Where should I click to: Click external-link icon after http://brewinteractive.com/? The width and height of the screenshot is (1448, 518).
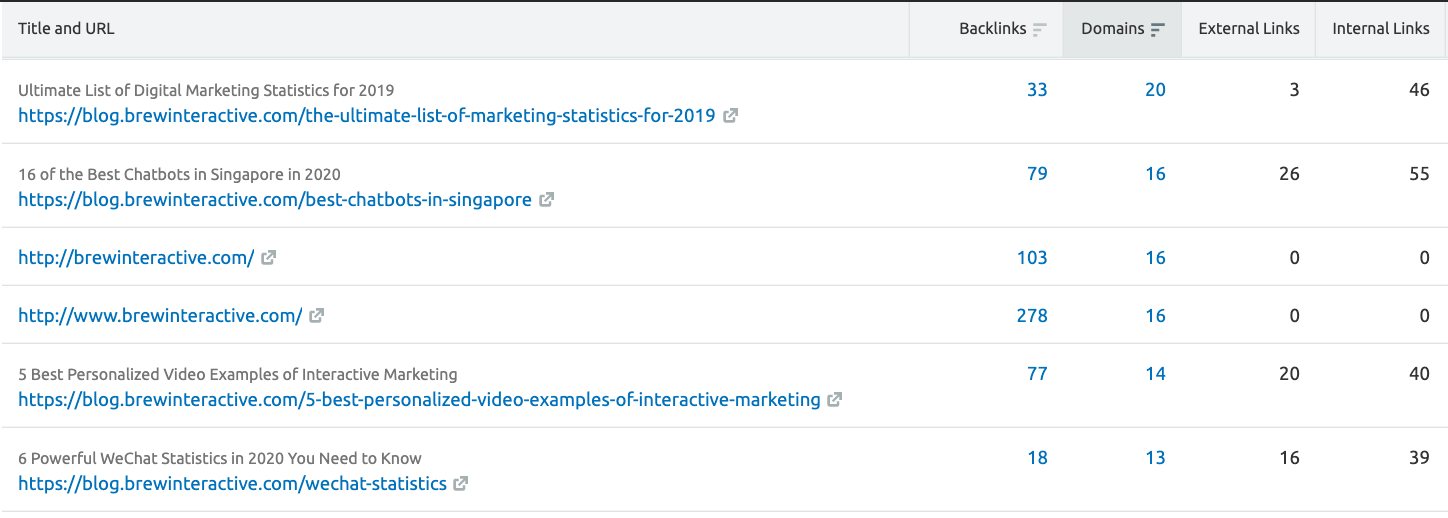(268, 258)
